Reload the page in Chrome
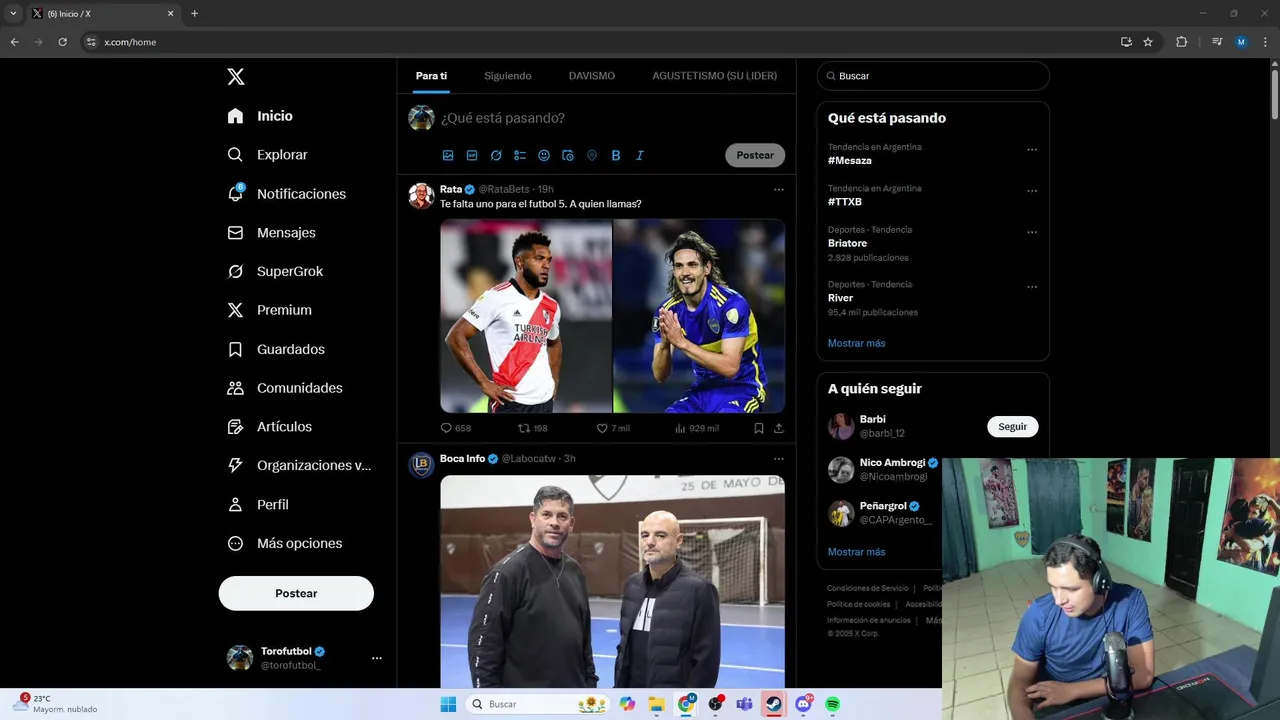Screen dimensions: 1280x720 tap(63, 42)
